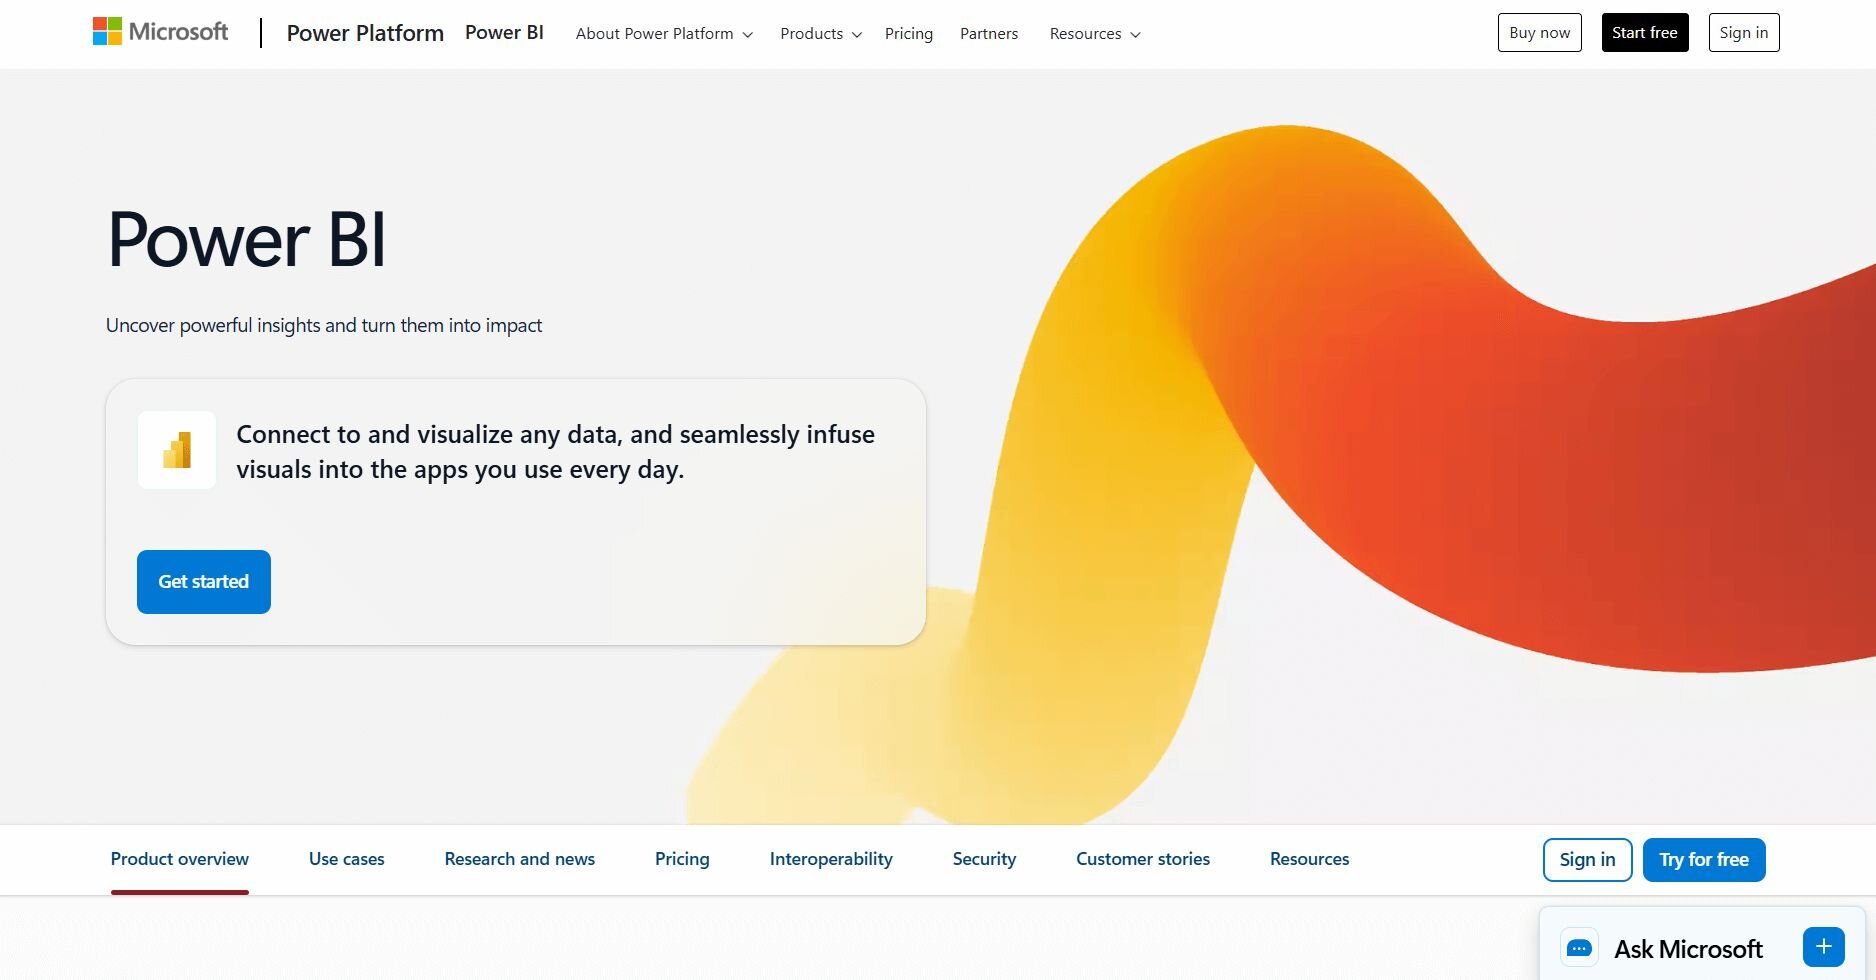Expand the Ask Microsoft plus button
The image size is (1876, 980).
[x=1823, y=947]
